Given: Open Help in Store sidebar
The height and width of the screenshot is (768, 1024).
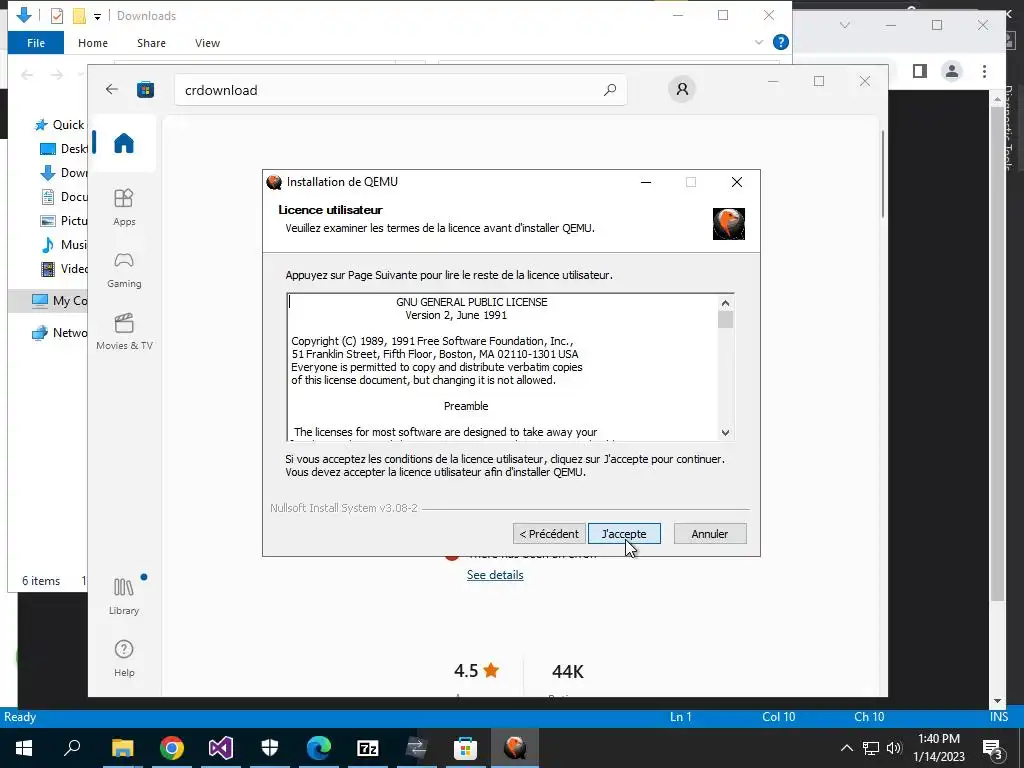Looking at the screenshot, I should [x=124, y=658].
